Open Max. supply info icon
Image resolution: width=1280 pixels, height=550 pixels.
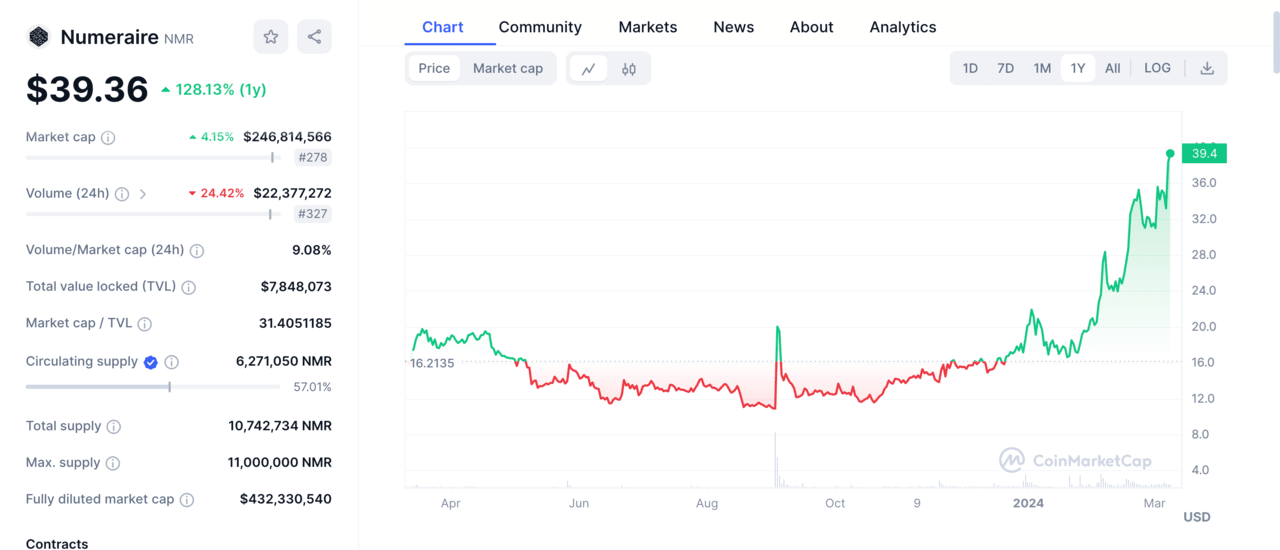click(113, 463)
